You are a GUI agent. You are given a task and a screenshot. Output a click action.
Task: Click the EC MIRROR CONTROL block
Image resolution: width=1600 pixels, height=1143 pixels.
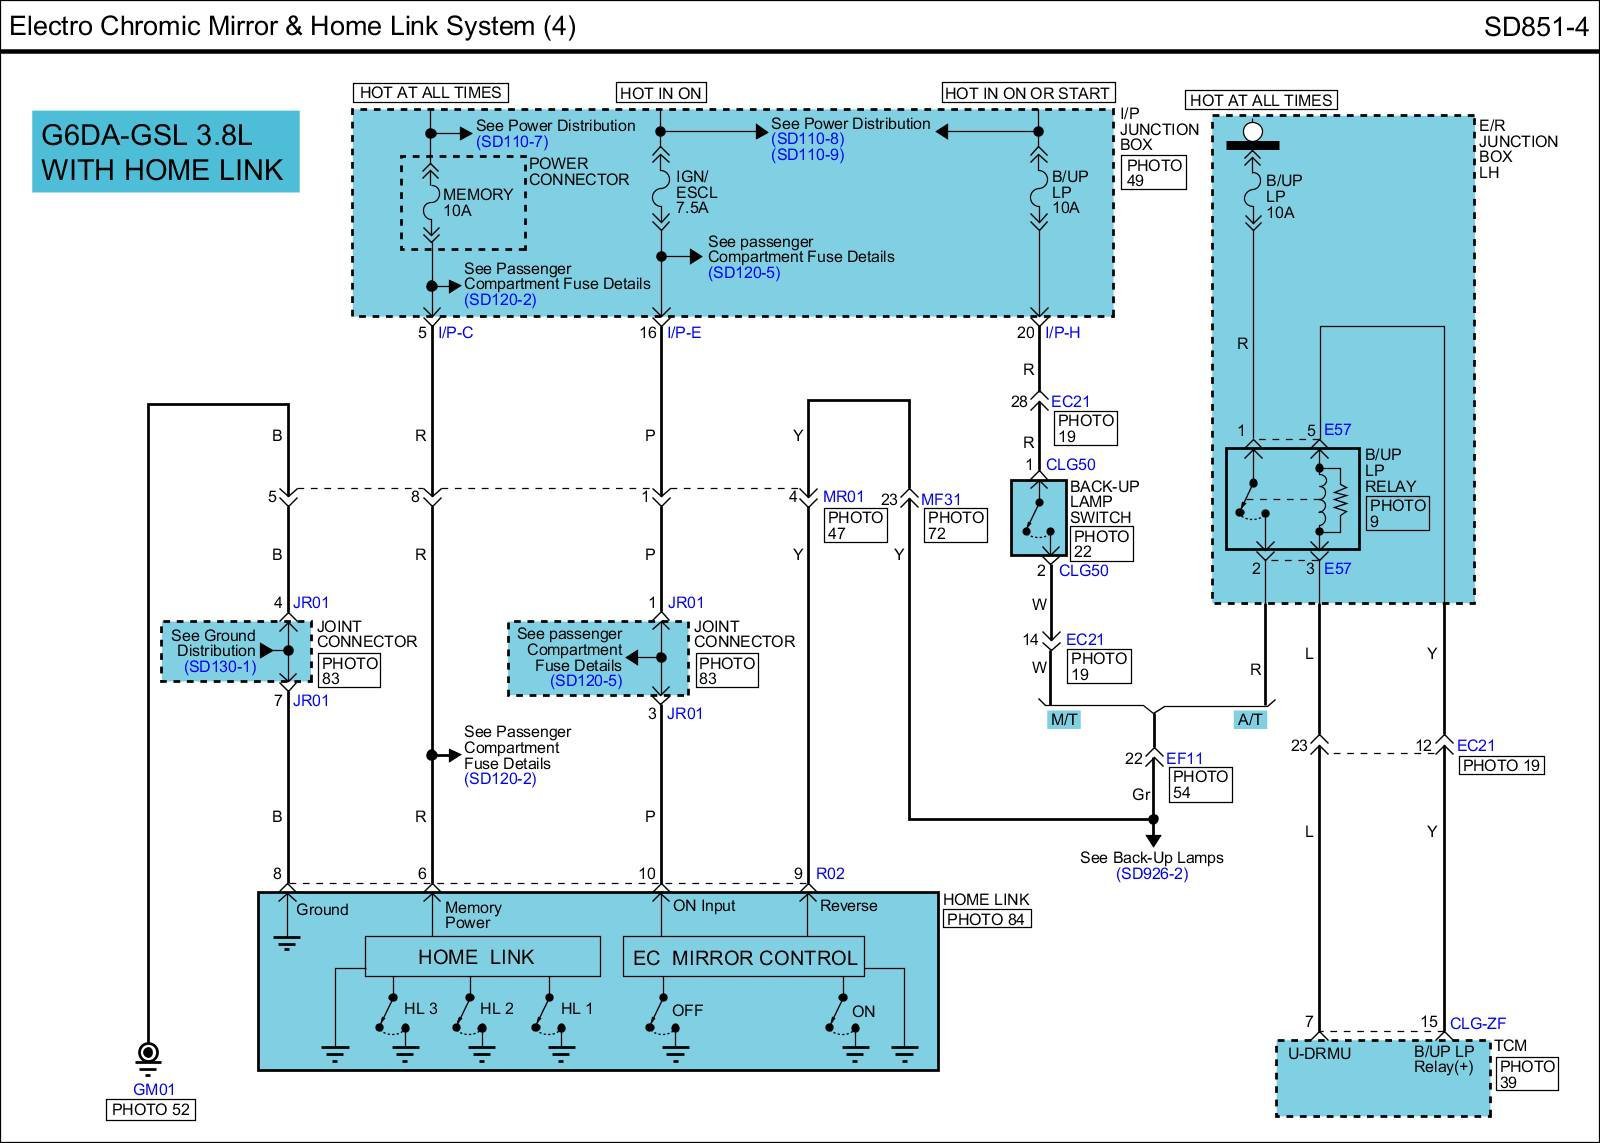pyautogui.click(x=744, y=957)
